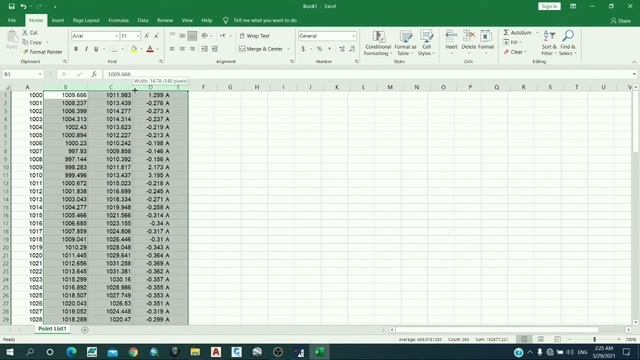Click AutoSum button
Screen dimensions: 640x360
(x=518, y=33)
